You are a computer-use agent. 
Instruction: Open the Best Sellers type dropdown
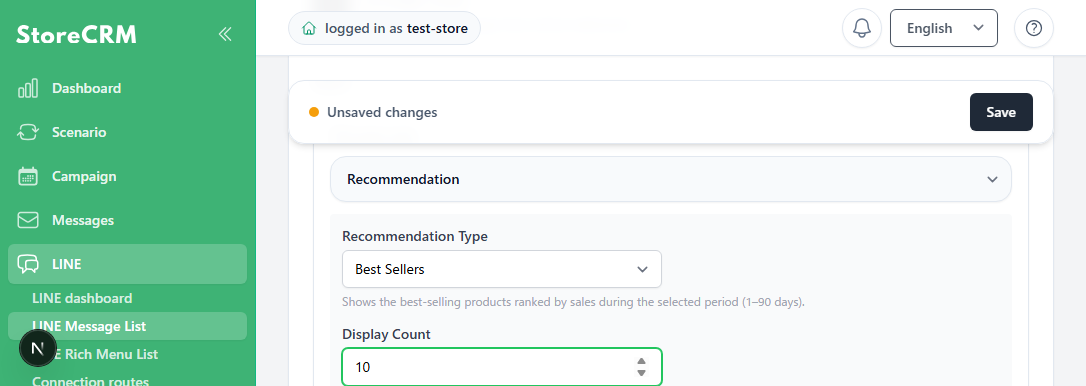tap(501, 269)
